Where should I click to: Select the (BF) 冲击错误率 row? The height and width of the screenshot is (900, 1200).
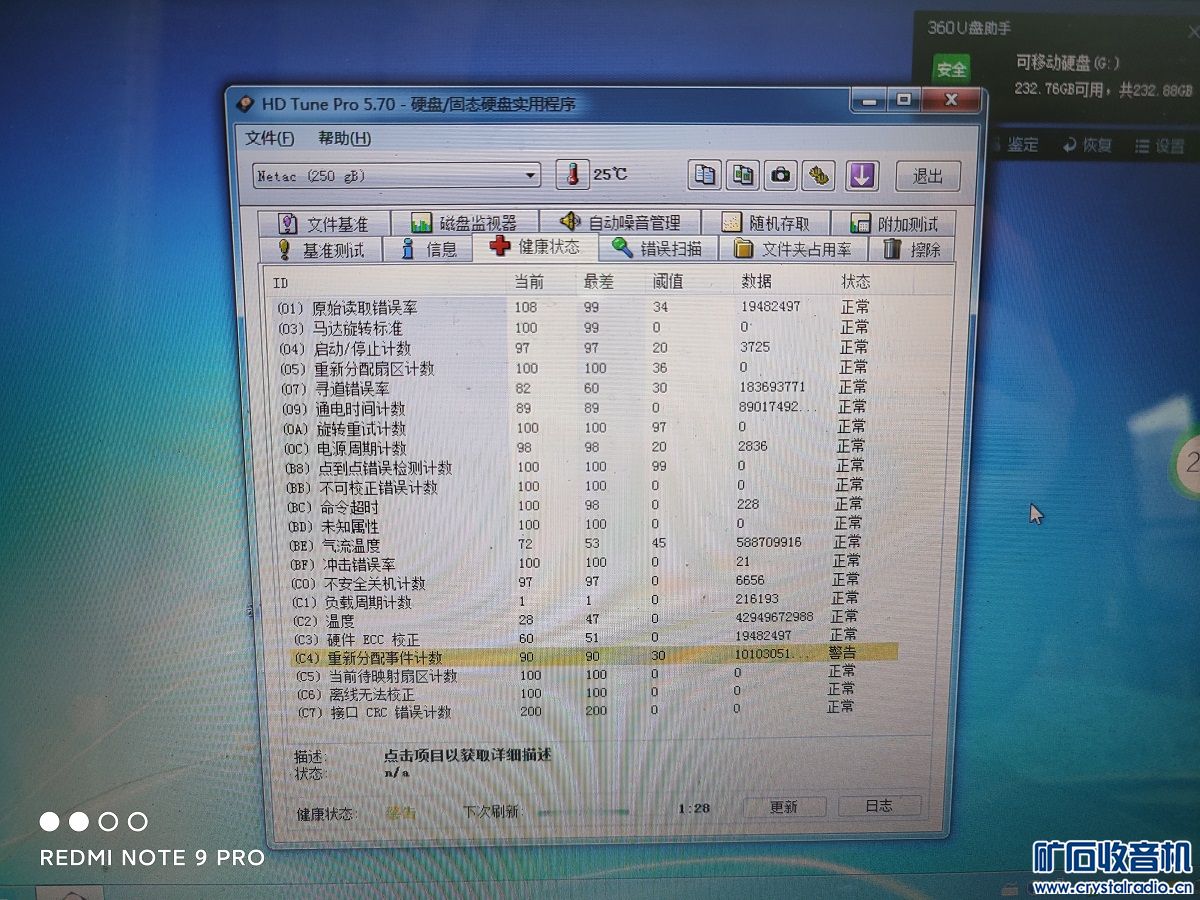[575, 563]
